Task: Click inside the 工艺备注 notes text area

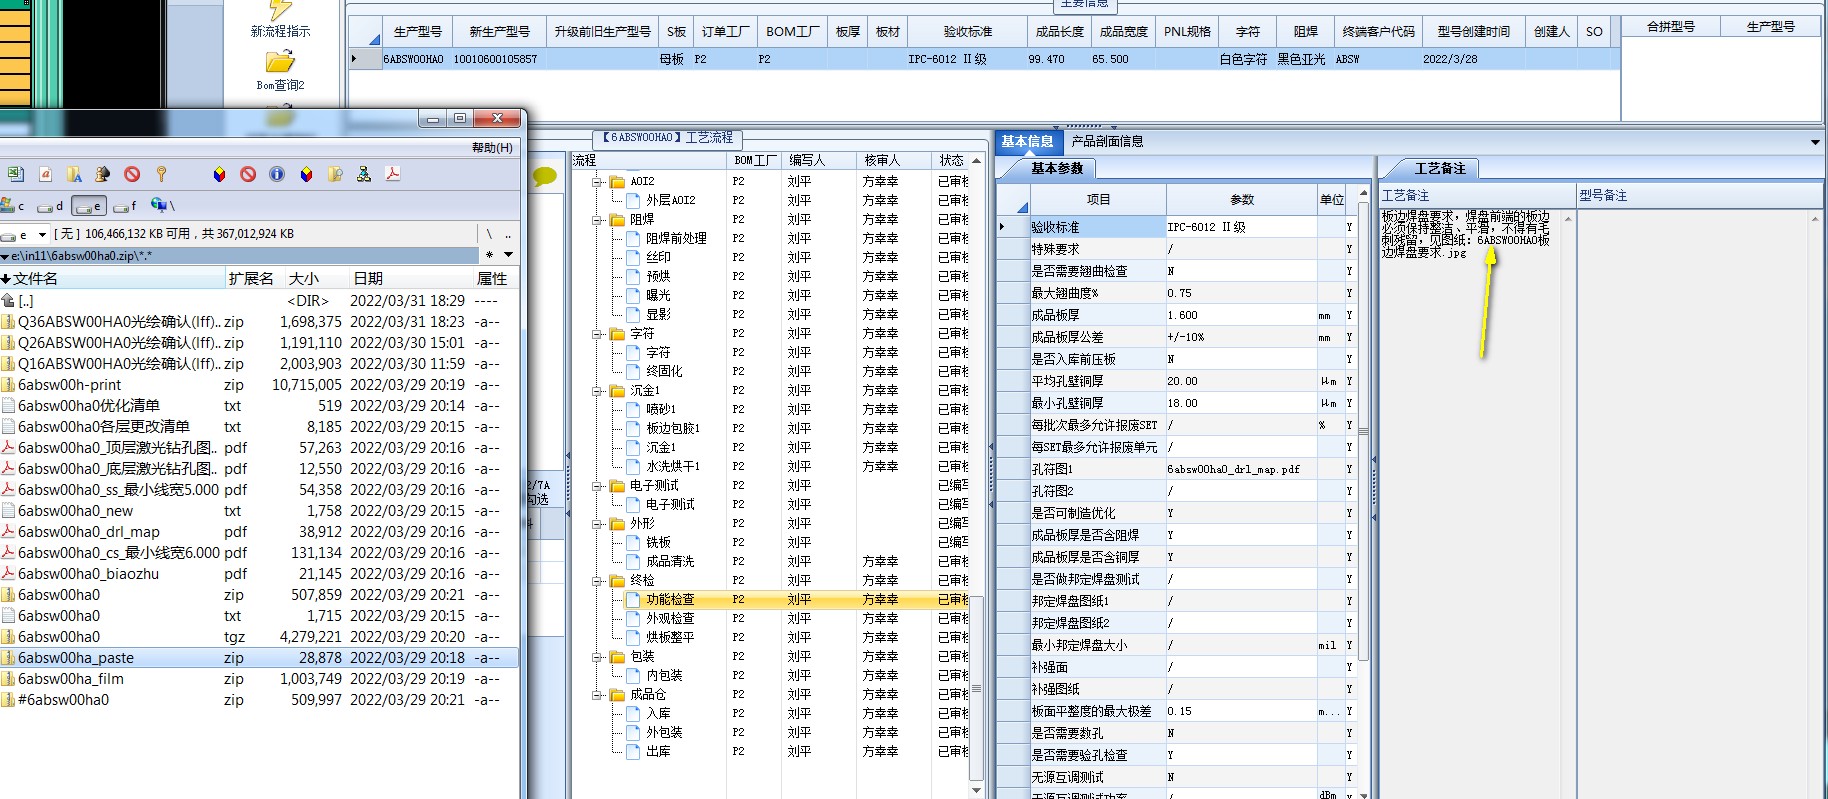Action: pyautogui.click(x=1470, y=500)
